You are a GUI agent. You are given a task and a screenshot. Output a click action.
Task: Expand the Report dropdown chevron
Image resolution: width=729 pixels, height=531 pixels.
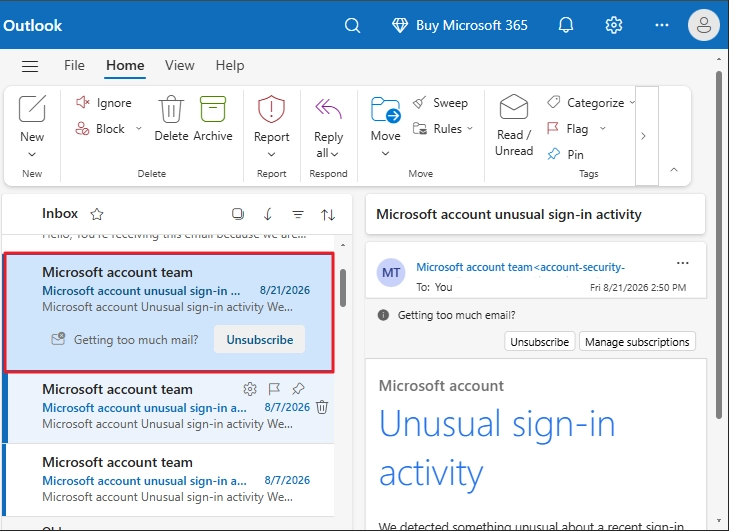[x=272, y=154]
